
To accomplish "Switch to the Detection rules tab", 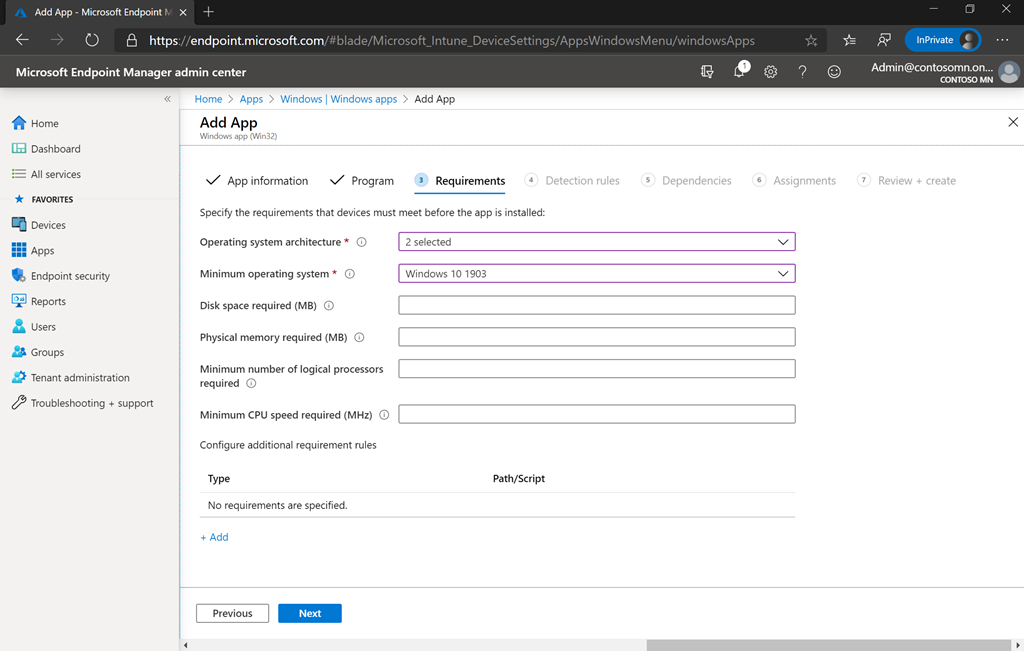I will click(x=582, y=181).
